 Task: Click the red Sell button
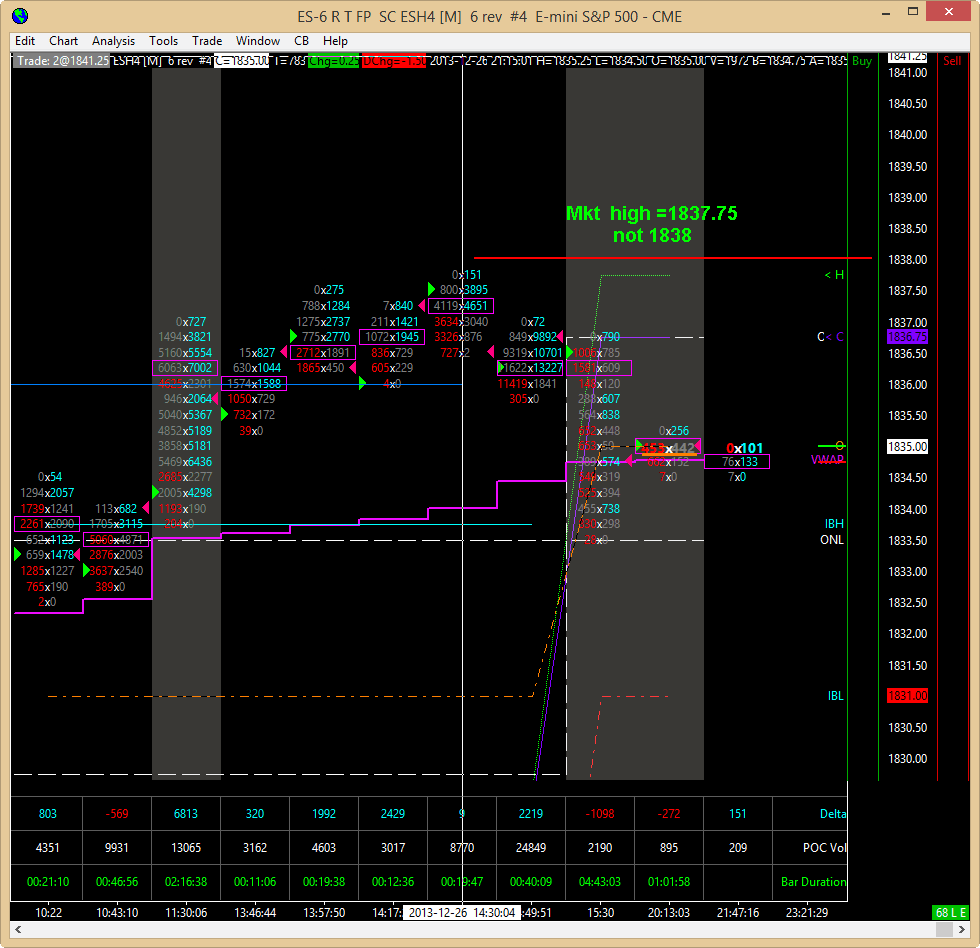[x=952, y=61]
